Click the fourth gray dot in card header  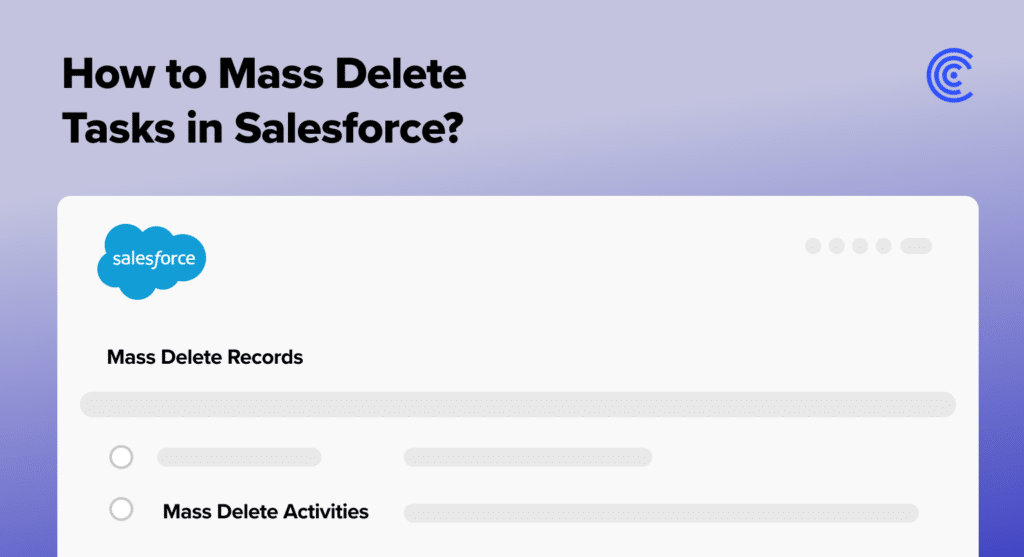click(884, 246)
